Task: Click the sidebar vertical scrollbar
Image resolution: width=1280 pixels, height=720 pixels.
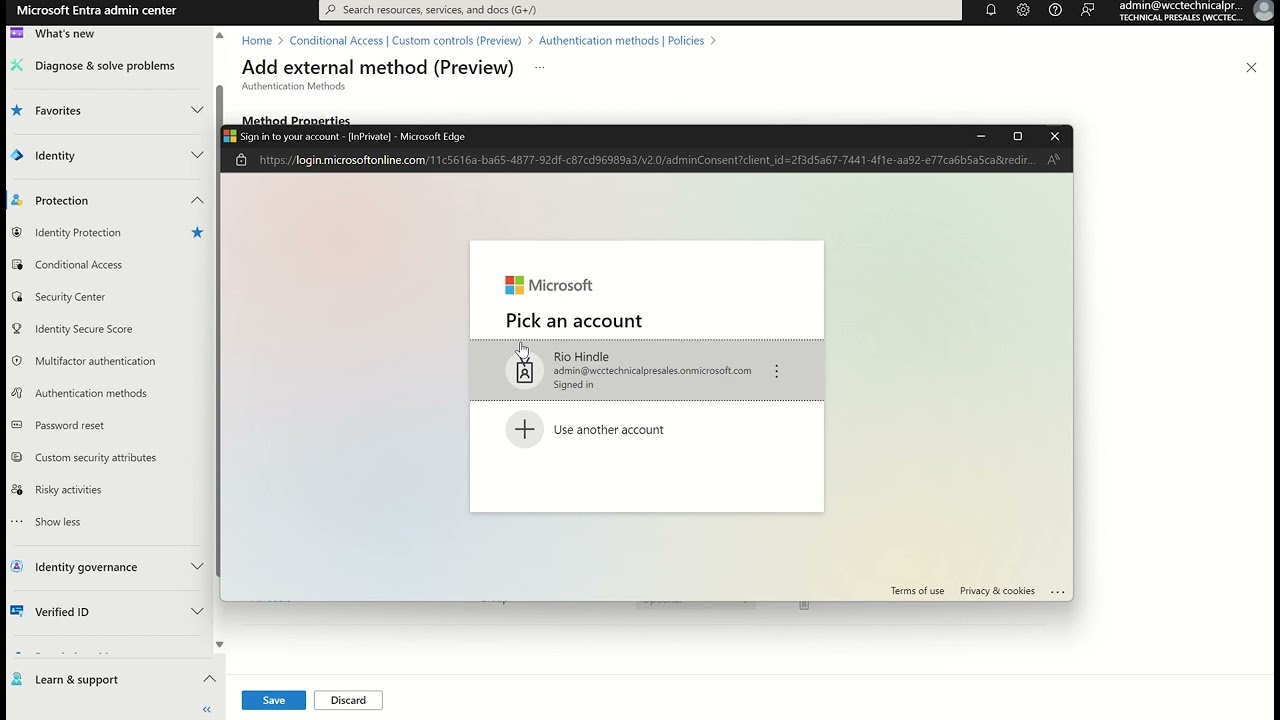Action: 220,330
